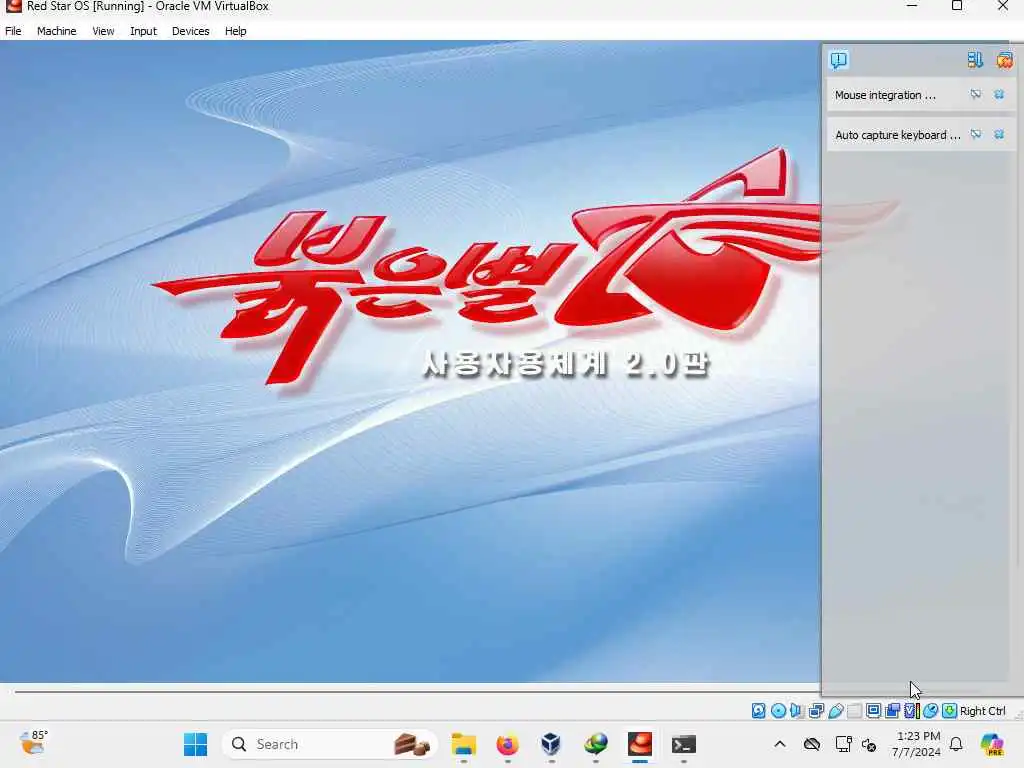1024x768 pixels.
Task: Expand the Auto capture keyboard notification
Action: click(x=897, y=135)
